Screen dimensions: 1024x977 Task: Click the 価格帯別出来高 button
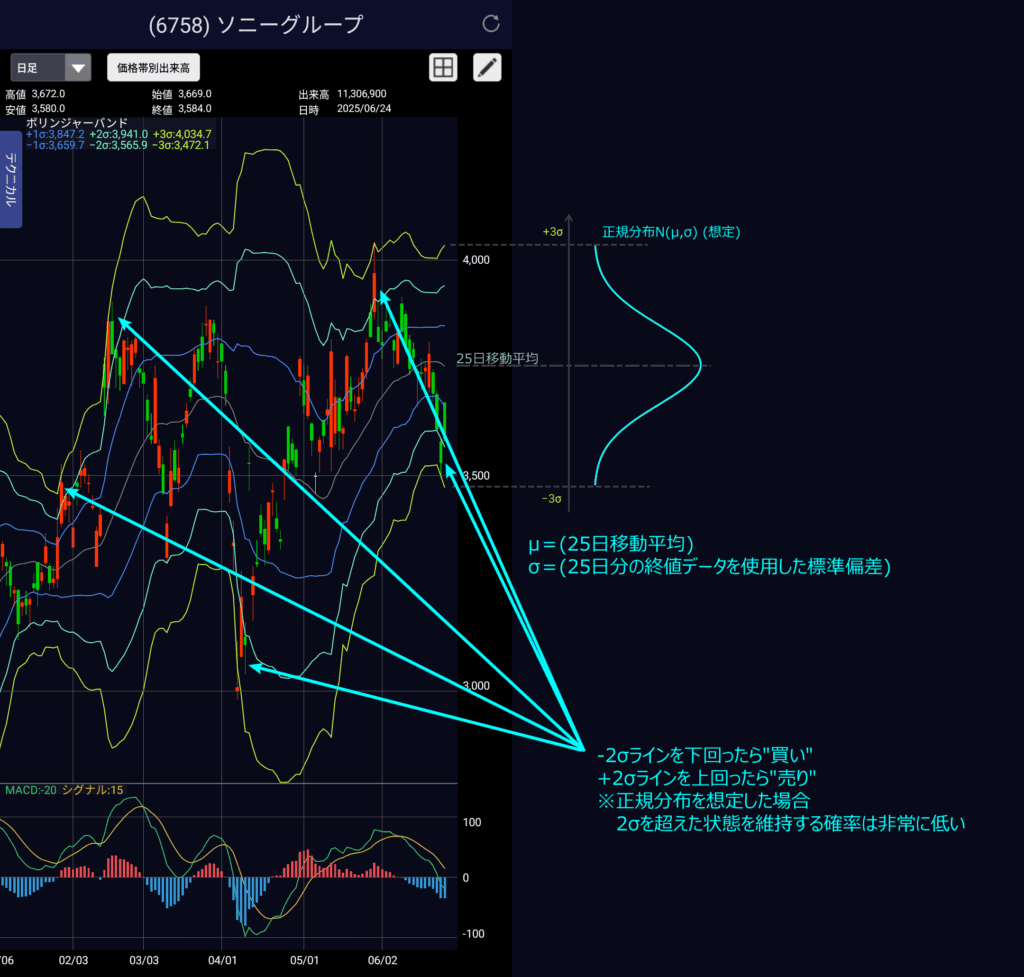coord(153,68)
